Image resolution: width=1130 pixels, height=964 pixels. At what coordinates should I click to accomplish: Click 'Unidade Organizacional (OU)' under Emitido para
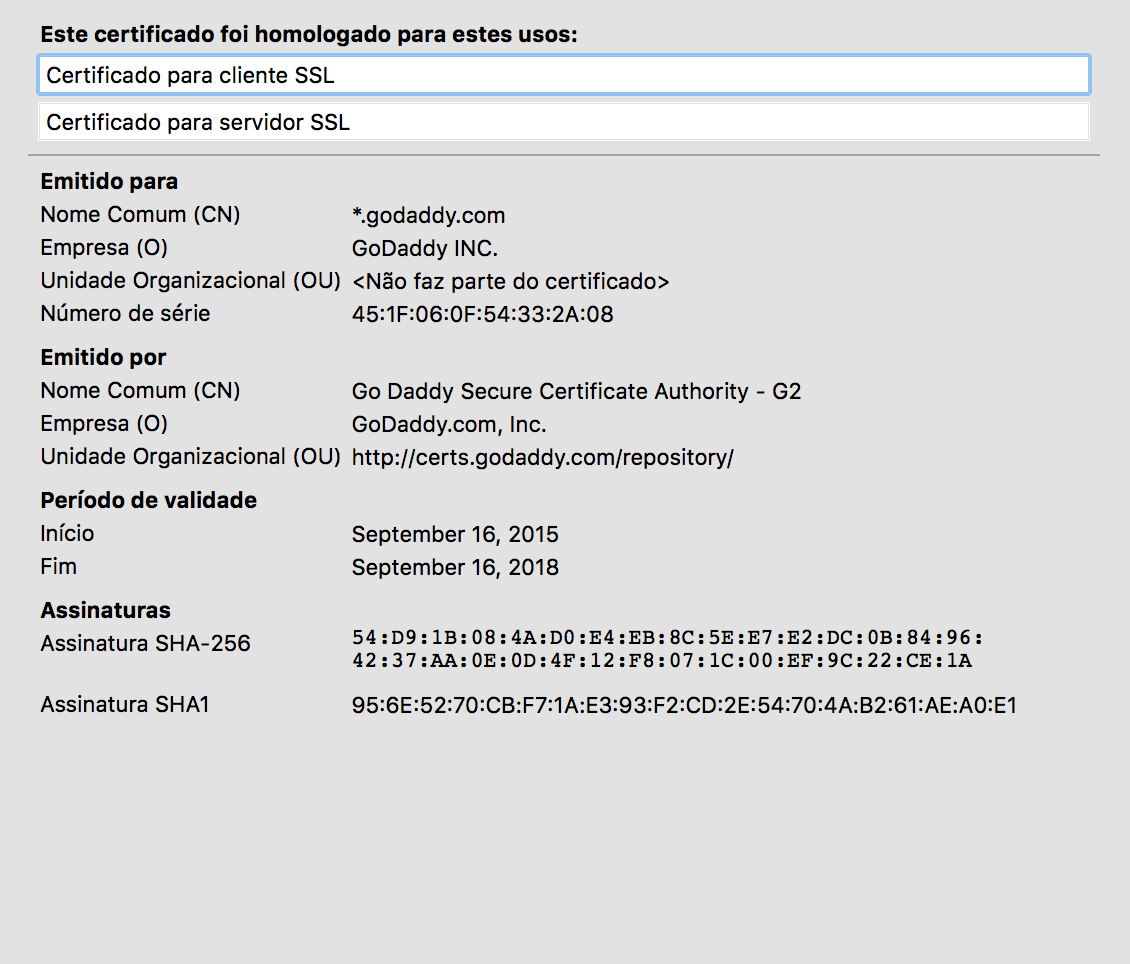(x=190, y=280)
